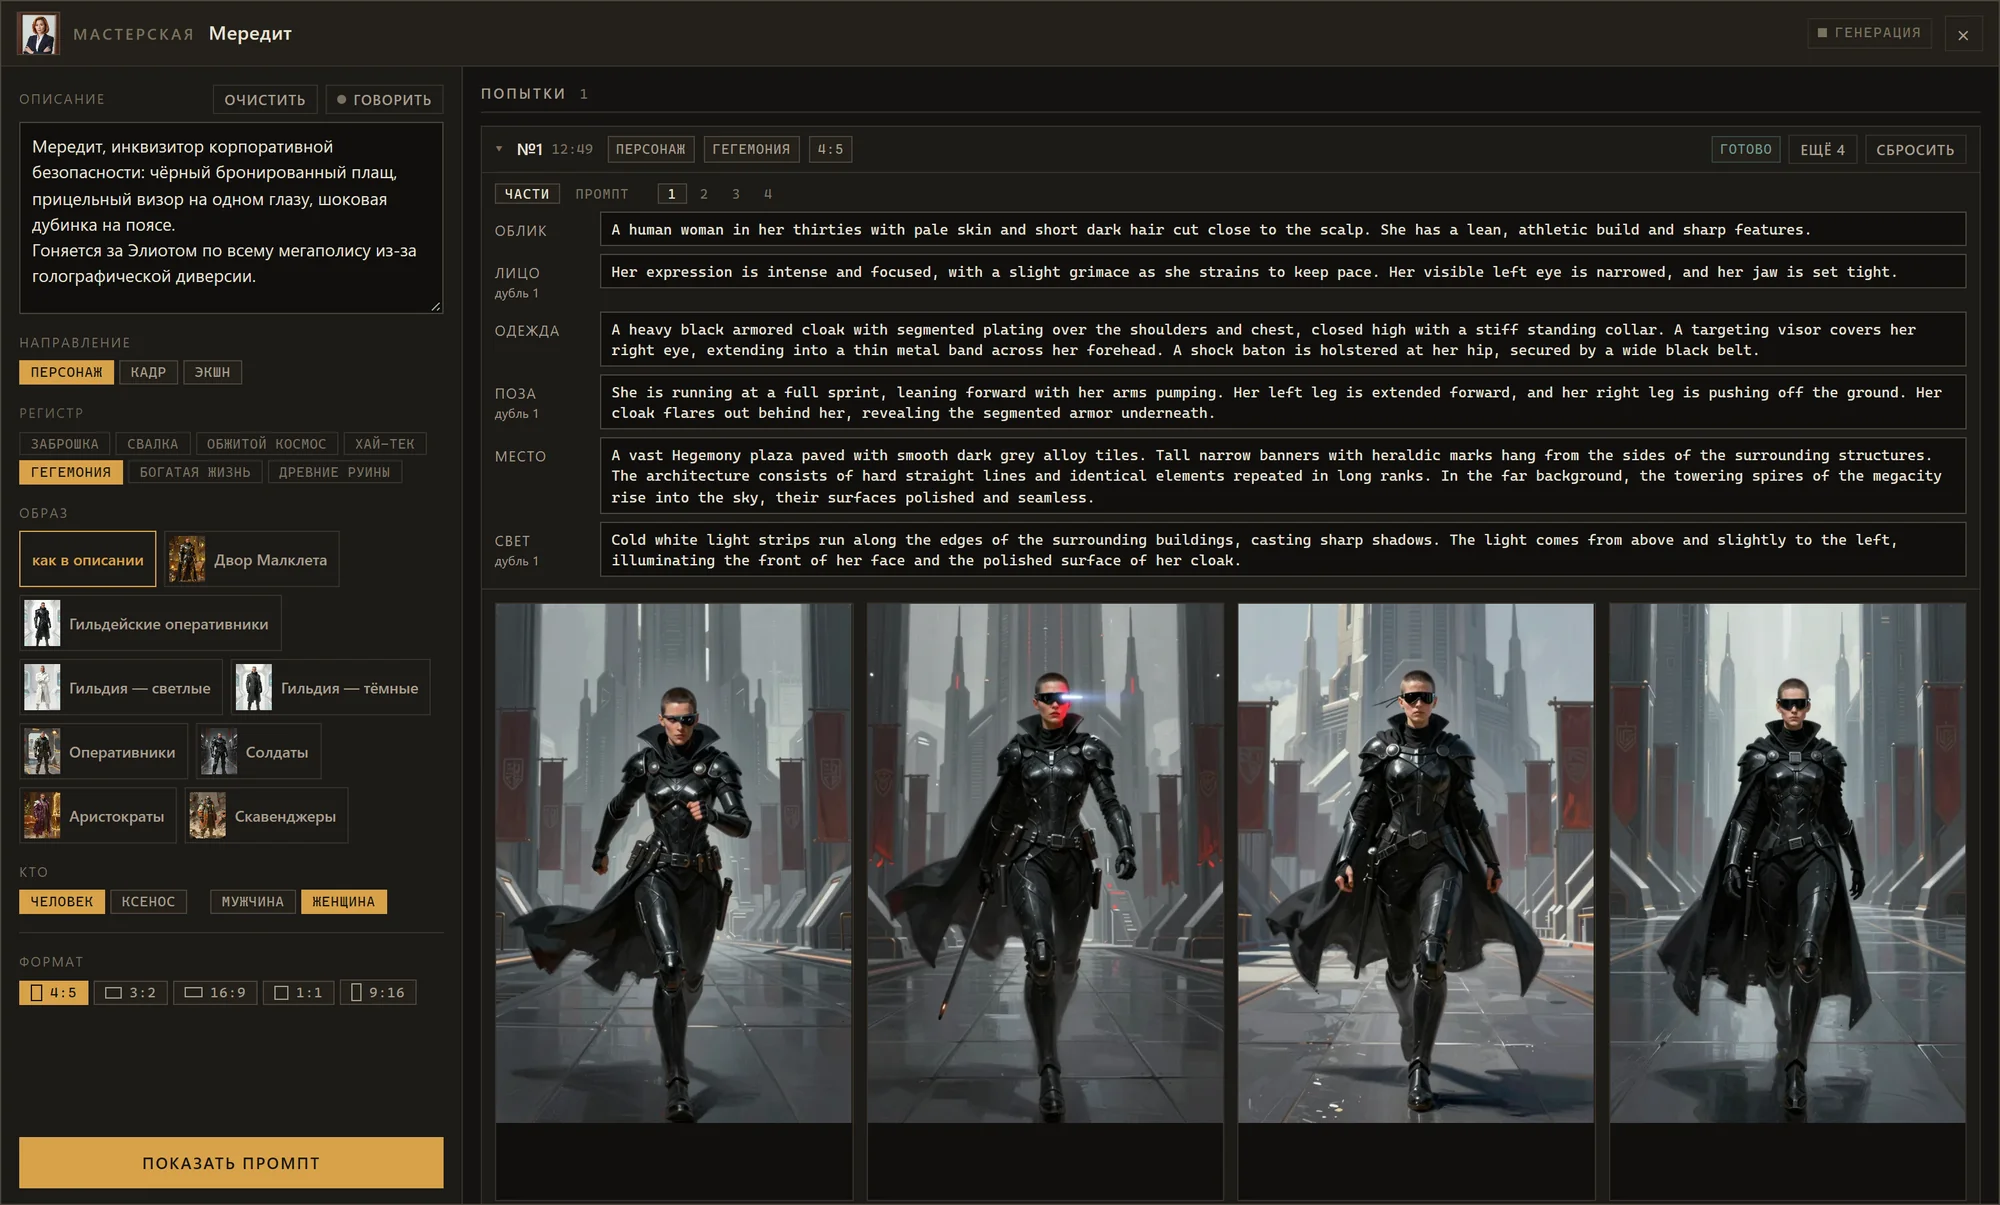The height and width of the screenshot is (1205, 2000).
Task: Pick the Гильдия — светлые style preset
Action: pyautogui.click(x=121, y=687)
